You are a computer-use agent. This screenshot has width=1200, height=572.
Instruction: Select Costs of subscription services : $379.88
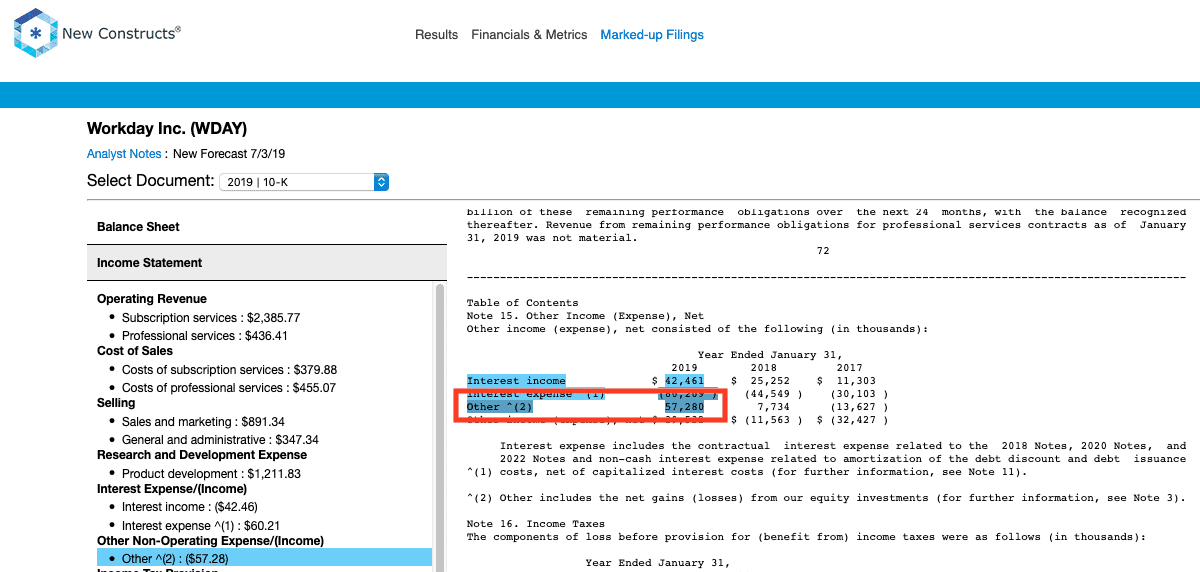tap(229, 370)
